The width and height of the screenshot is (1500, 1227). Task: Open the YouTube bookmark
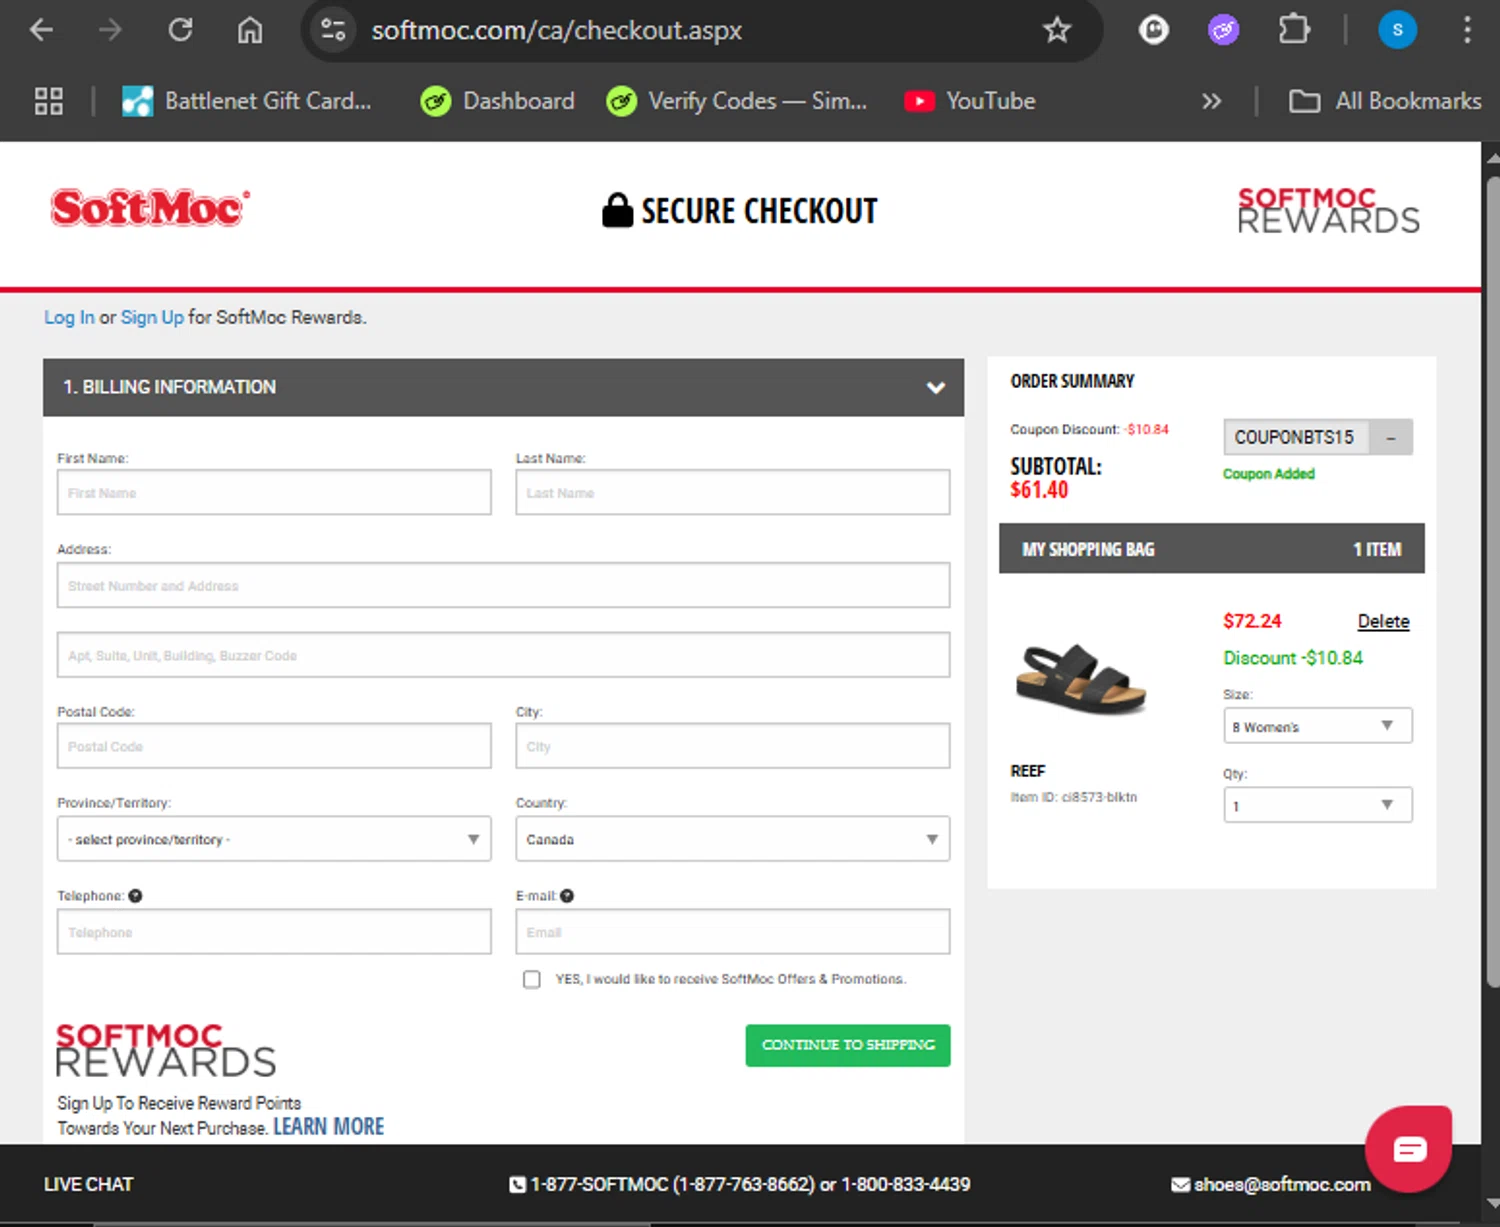click(969, 101)
